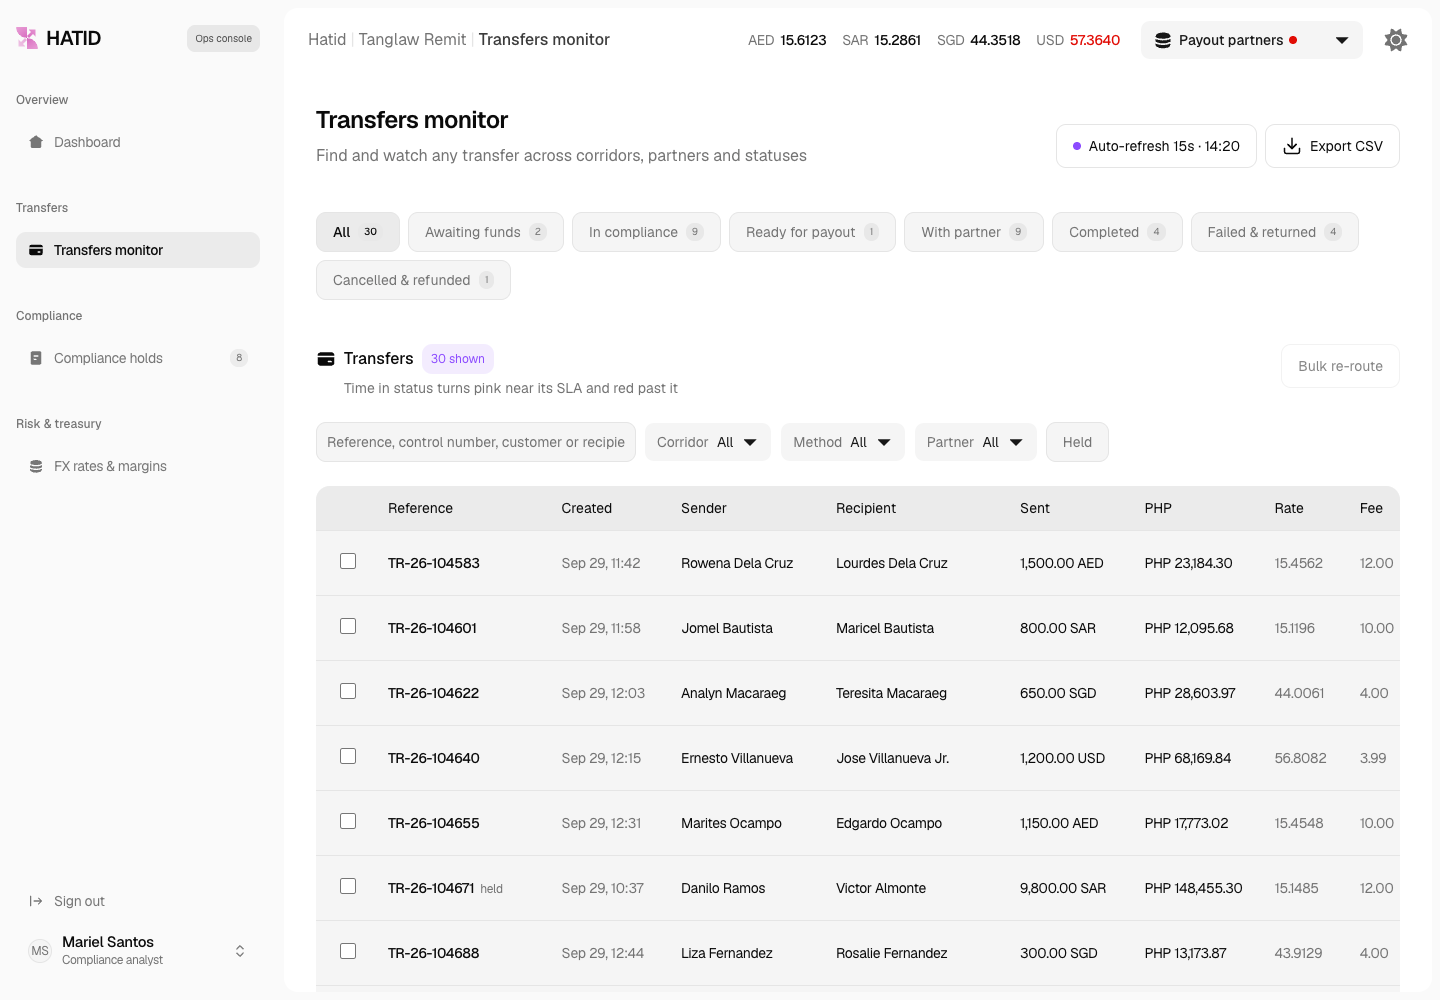The height and width of the screenshot is (1000, 1440).
Task: Click the Transfers section card icon
Action: [326, 359]
